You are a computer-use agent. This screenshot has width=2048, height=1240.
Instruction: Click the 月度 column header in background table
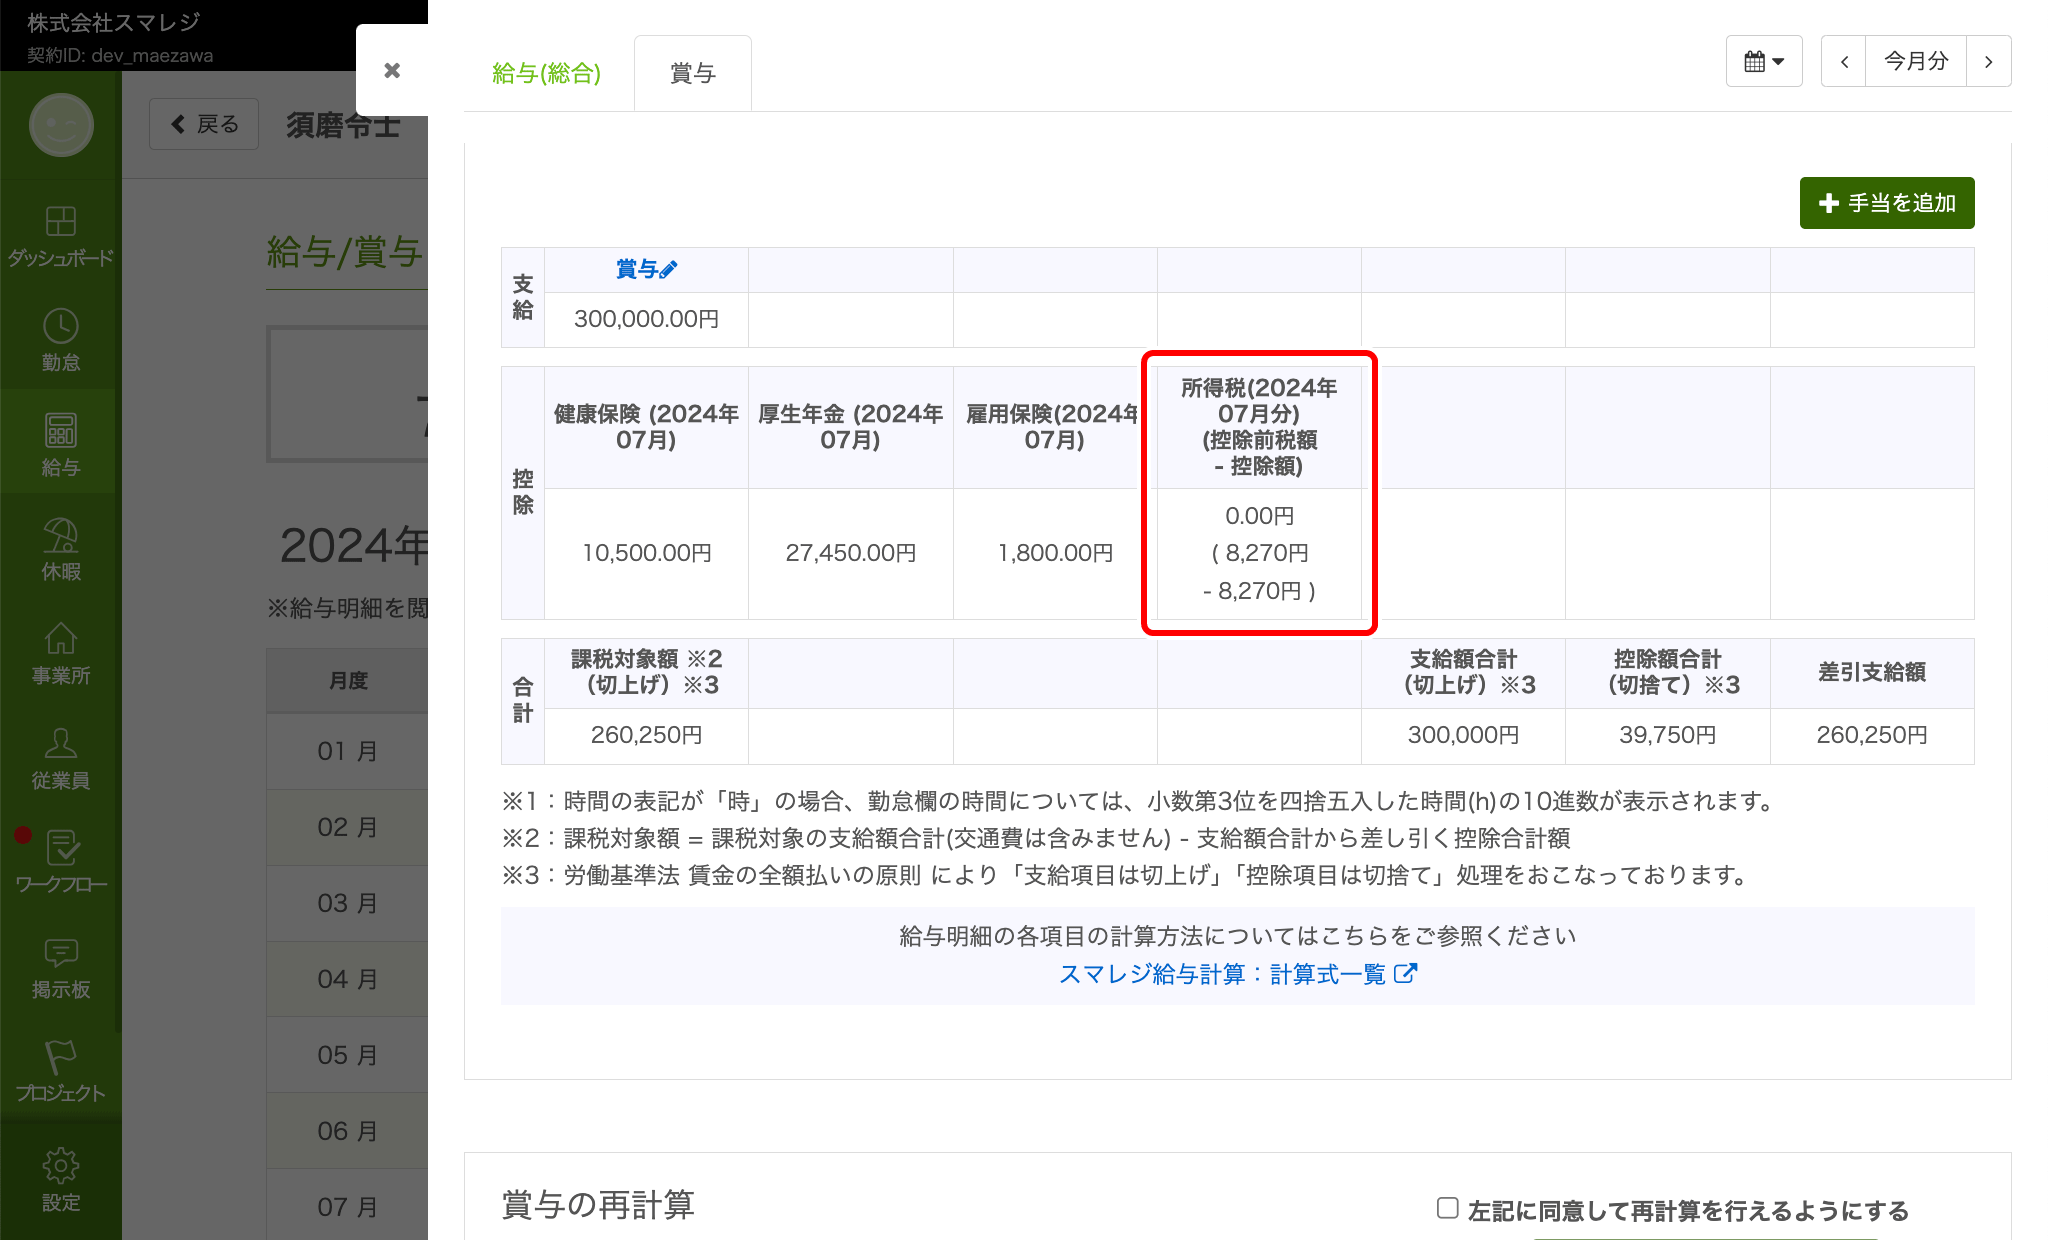point(348,680)
